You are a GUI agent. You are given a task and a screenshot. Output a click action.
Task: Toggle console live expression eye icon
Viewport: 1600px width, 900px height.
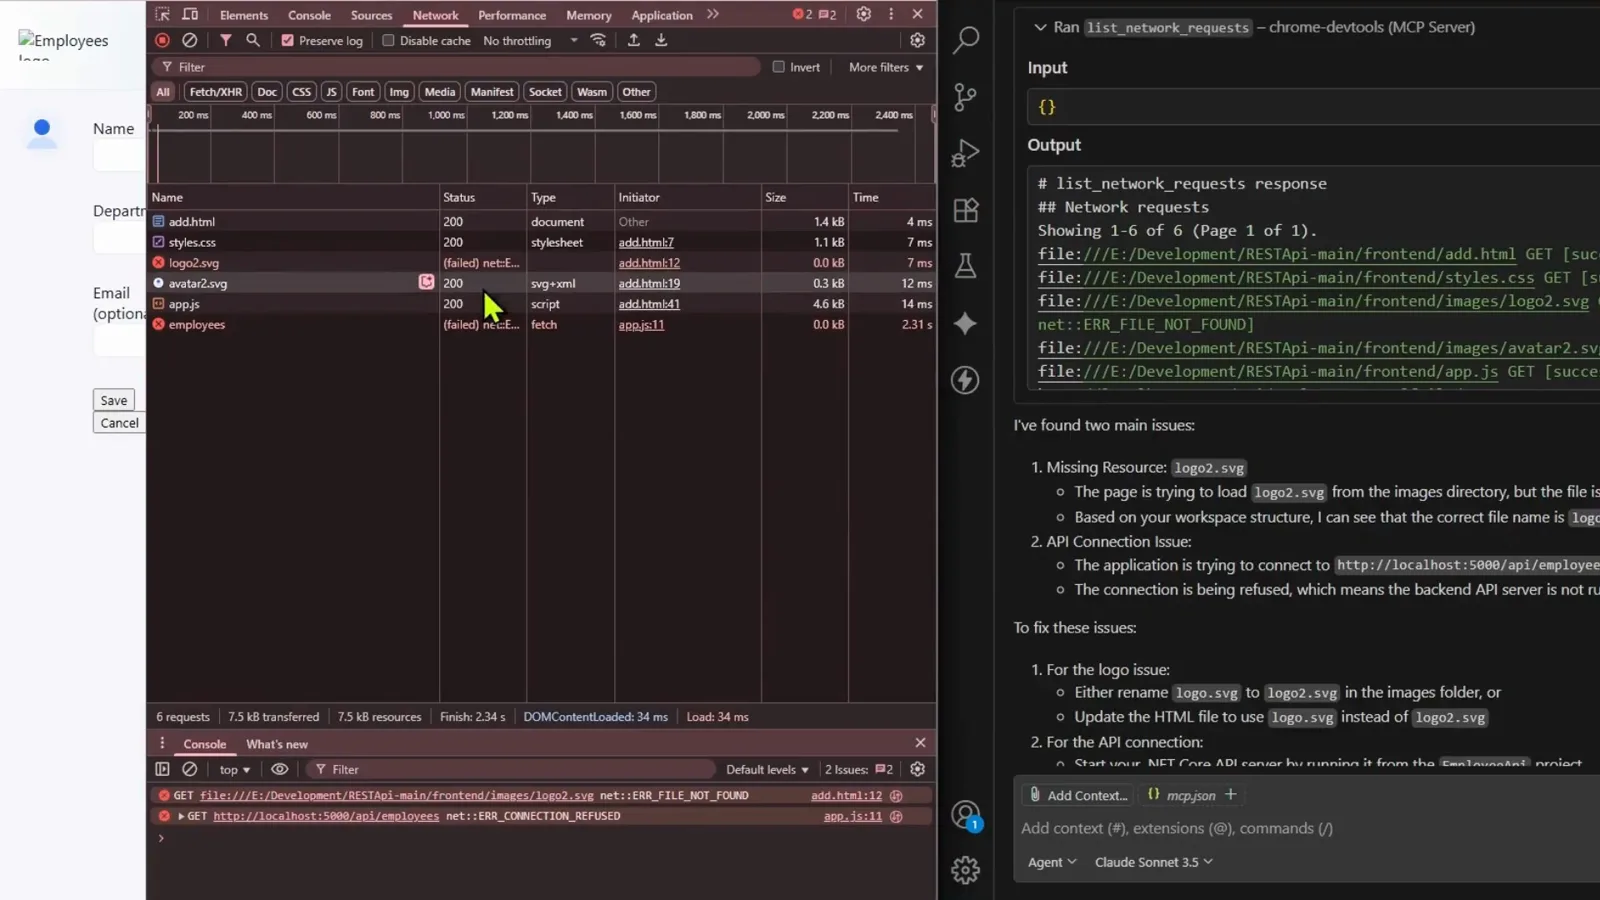tap(280, 769)
